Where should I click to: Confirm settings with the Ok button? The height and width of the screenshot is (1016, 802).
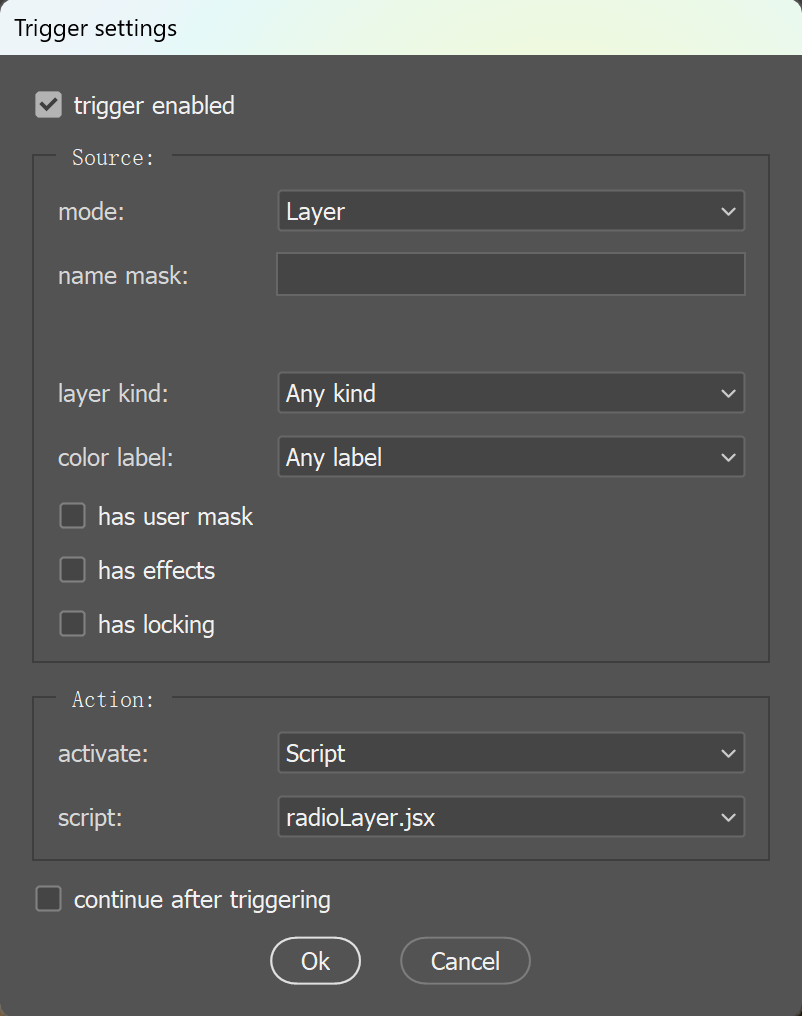coord(315,961)
